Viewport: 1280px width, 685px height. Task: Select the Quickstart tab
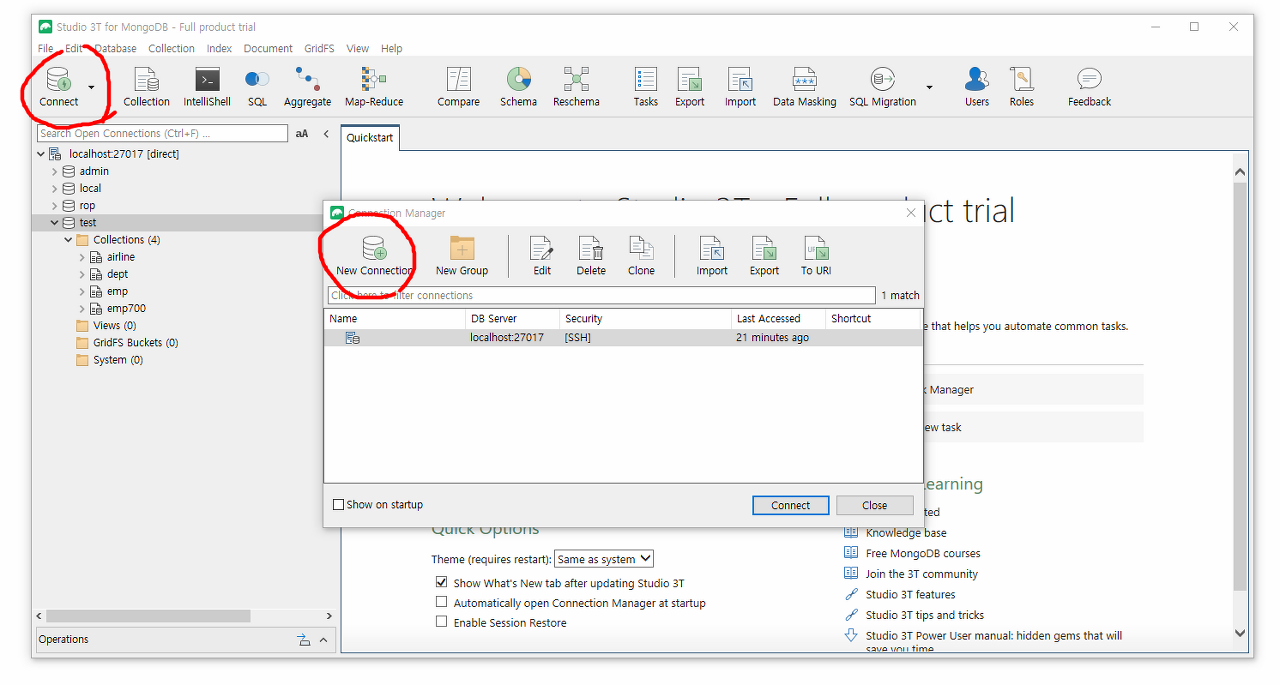pyautogui.click(x=370, y=138)
